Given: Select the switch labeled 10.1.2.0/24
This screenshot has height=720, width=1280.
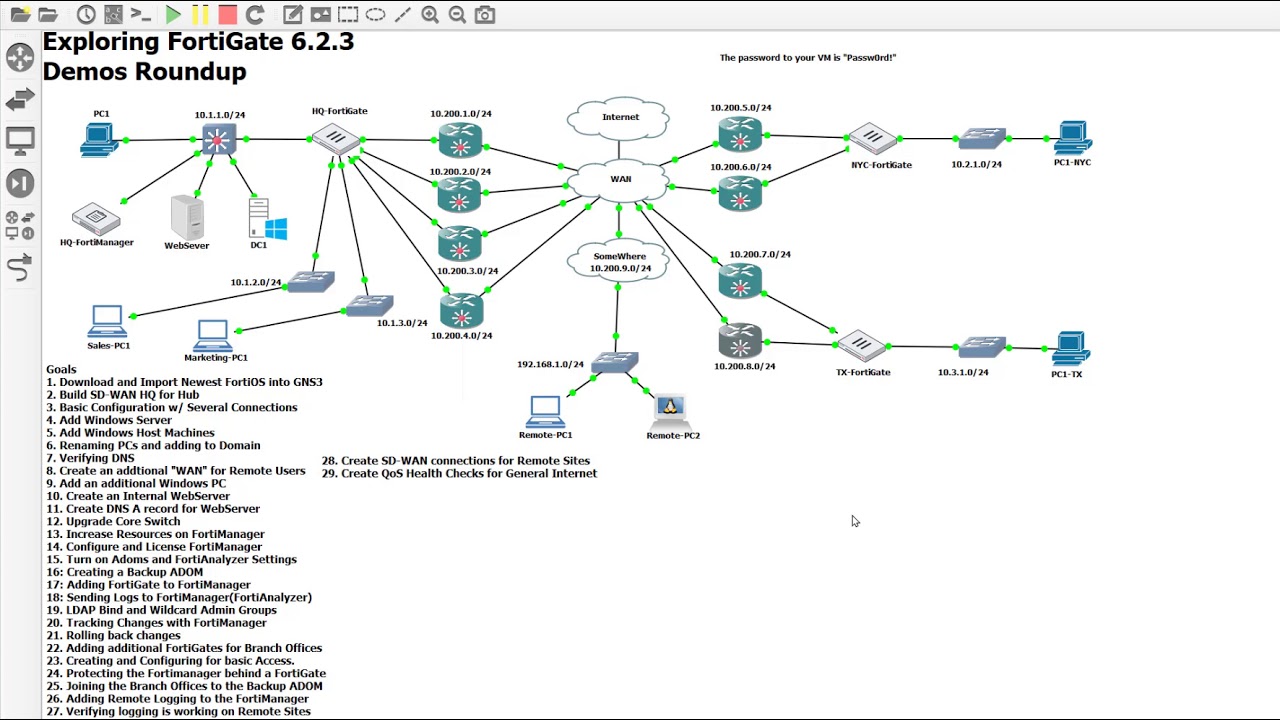Looking at the screenshot, I should [x=310, y=282].
